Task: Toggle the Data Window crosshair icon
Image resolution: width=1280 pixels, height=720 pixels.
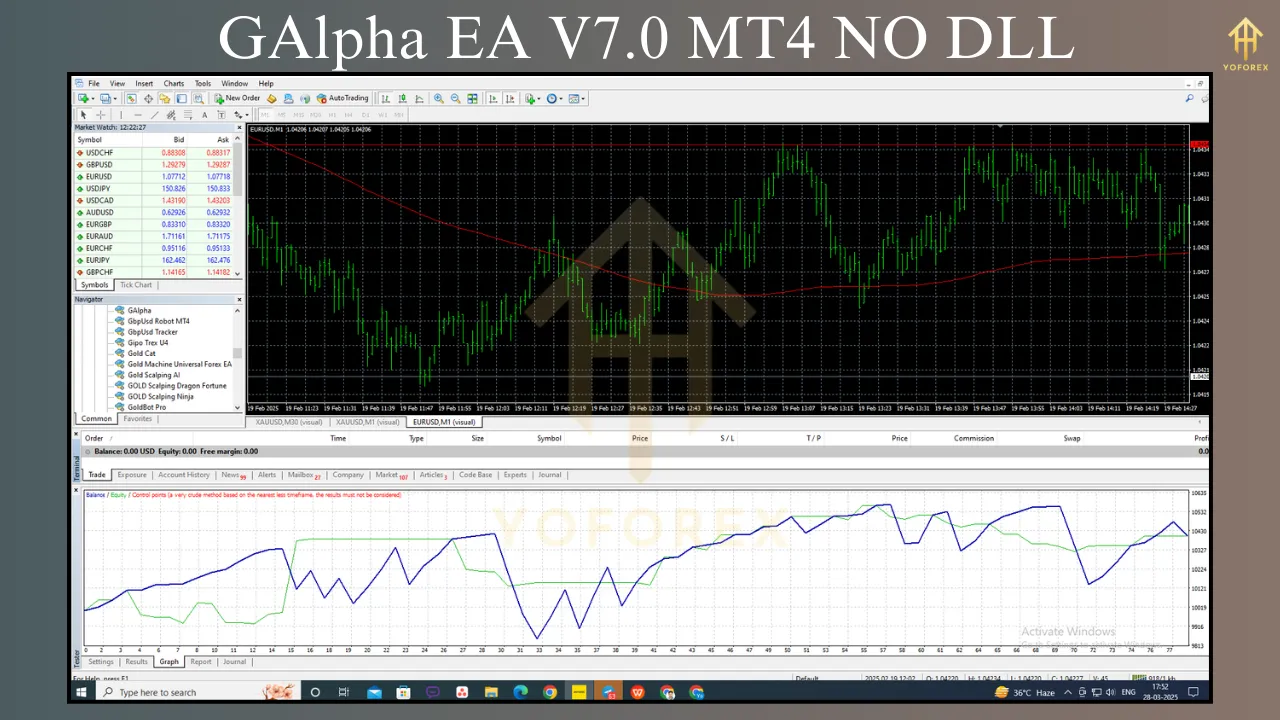Action: pyautogui.click(x=148, y=98)
